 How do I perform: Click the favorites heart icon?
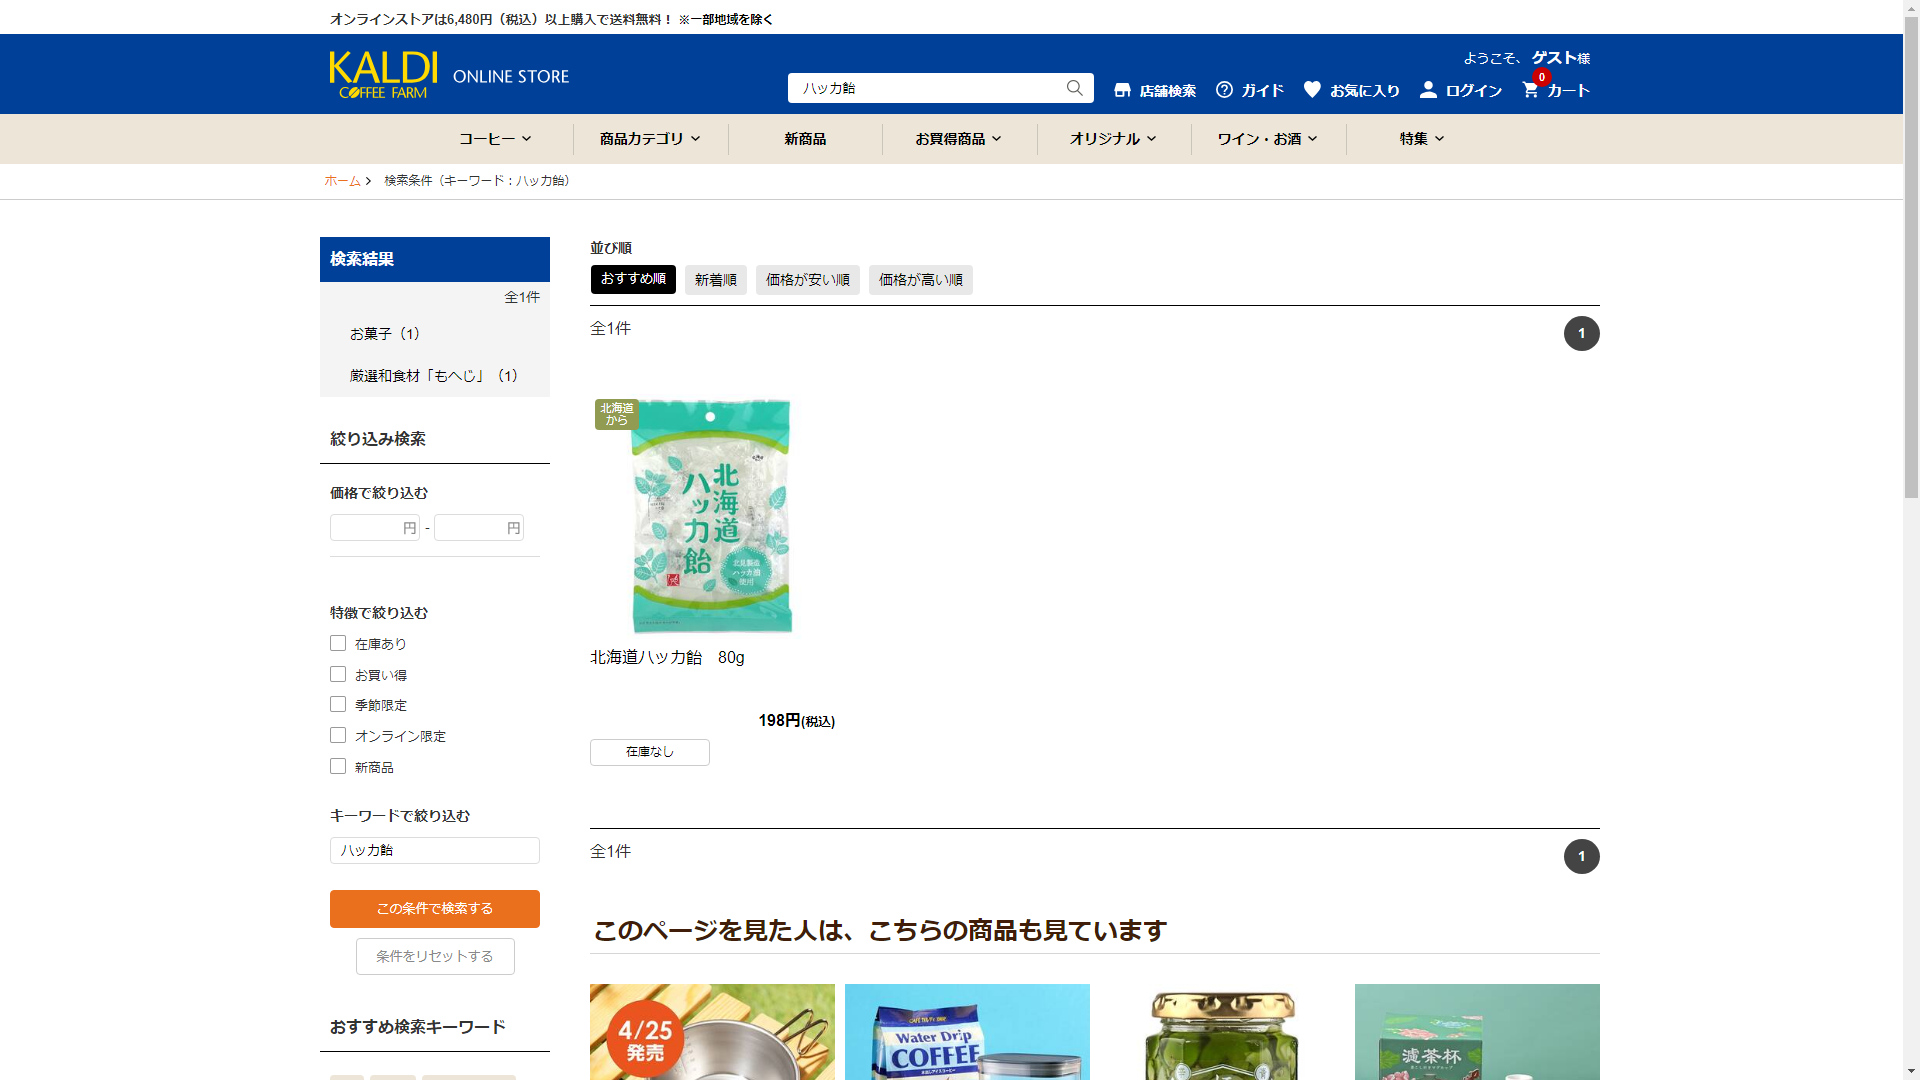(1312, 89)
